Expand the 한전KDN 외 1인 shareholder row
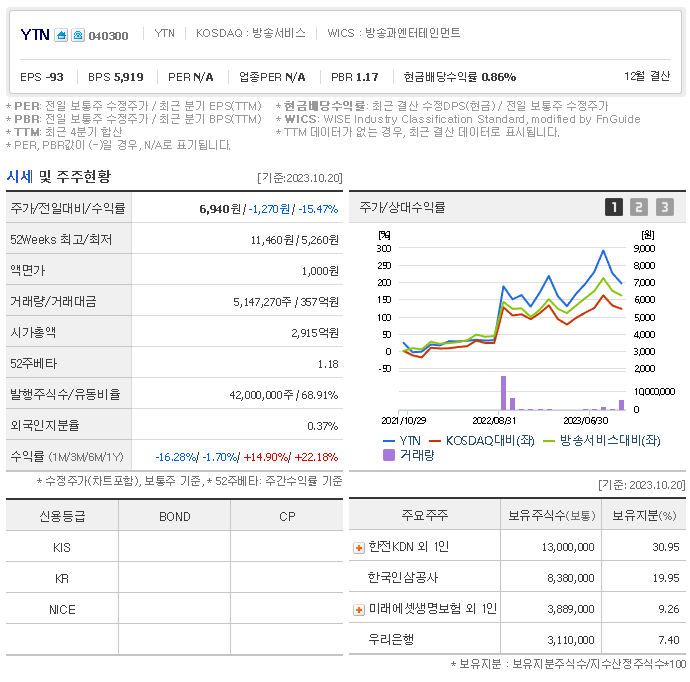This screenshot has height=682, width=690. pyautogui.click(x=359, y=548)
